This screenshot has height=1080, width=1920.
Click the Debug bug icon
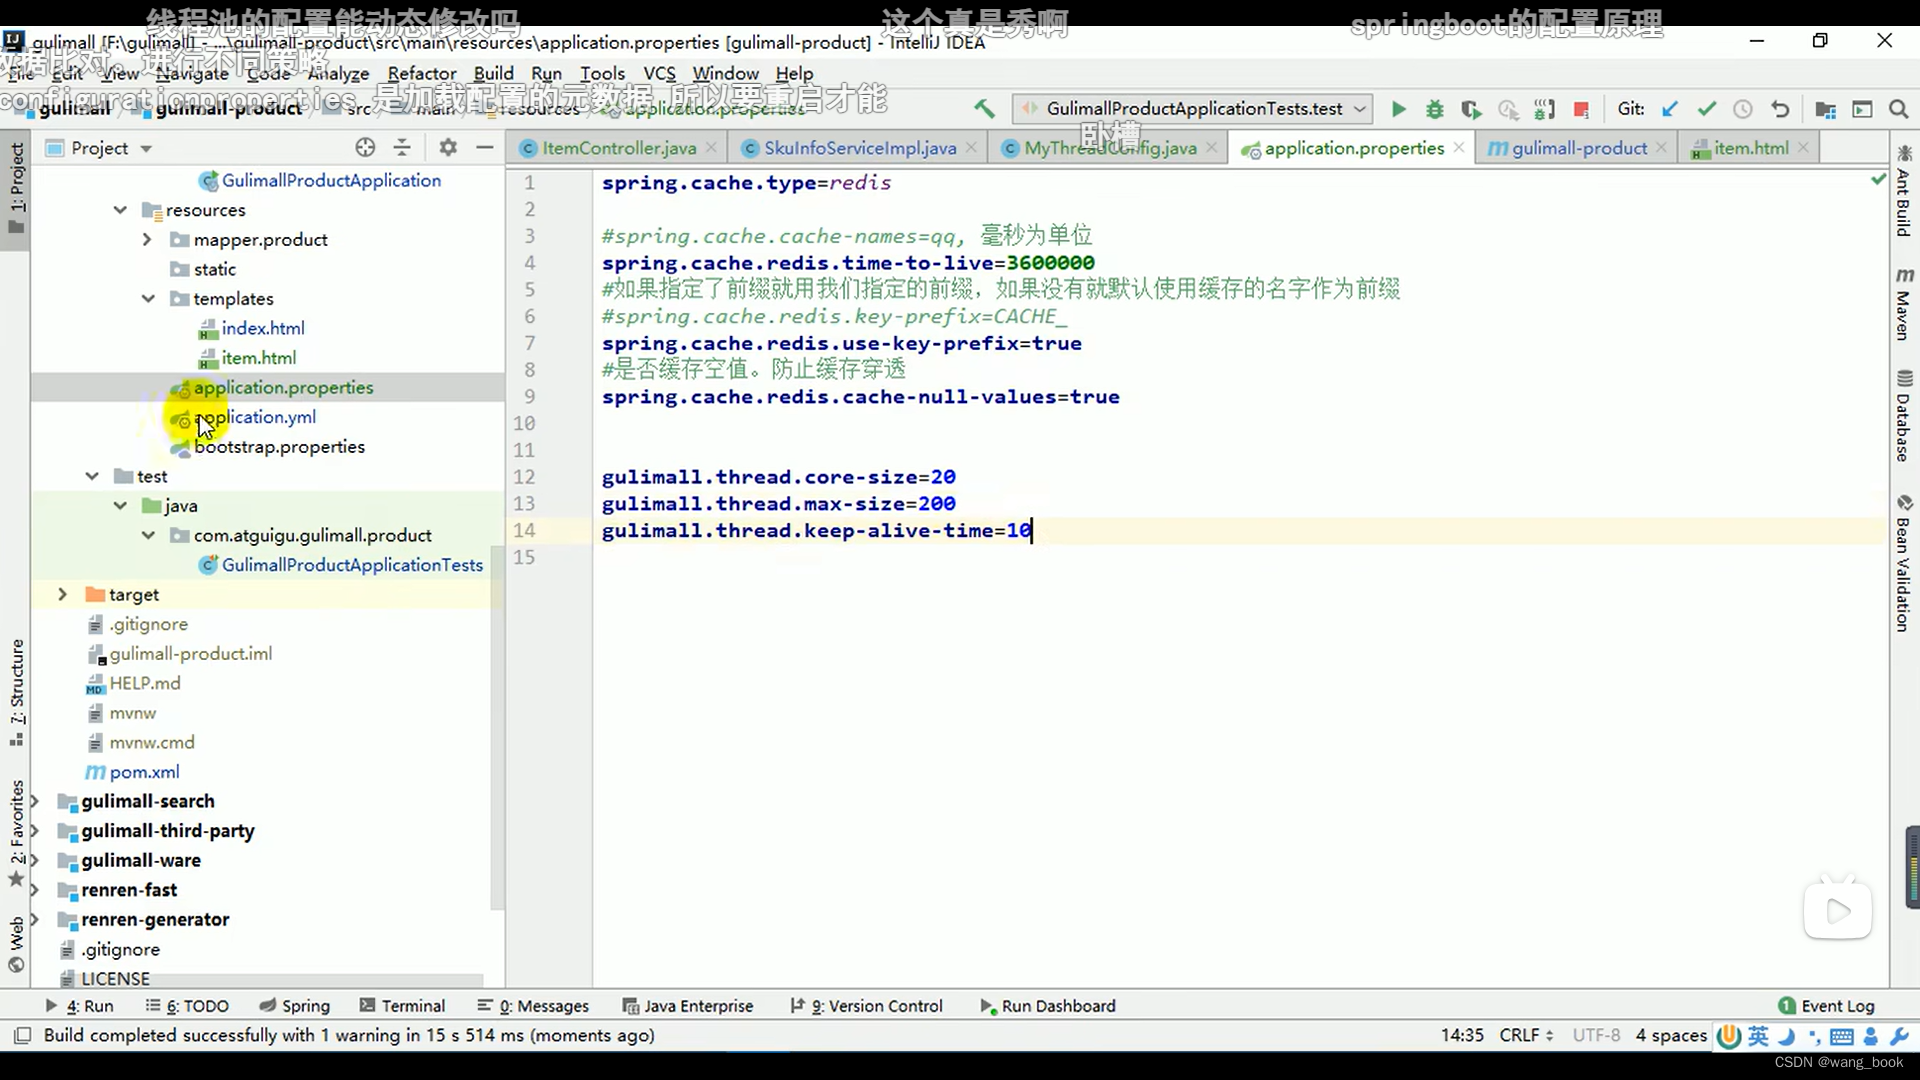[x=1434, y=109]
